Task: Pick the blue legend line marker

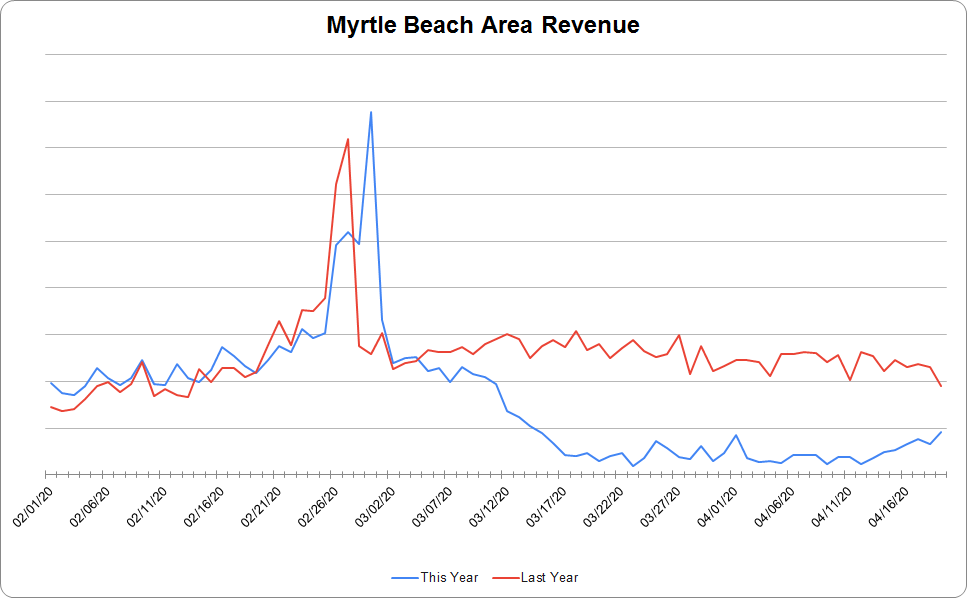Action: pos(405,578)
